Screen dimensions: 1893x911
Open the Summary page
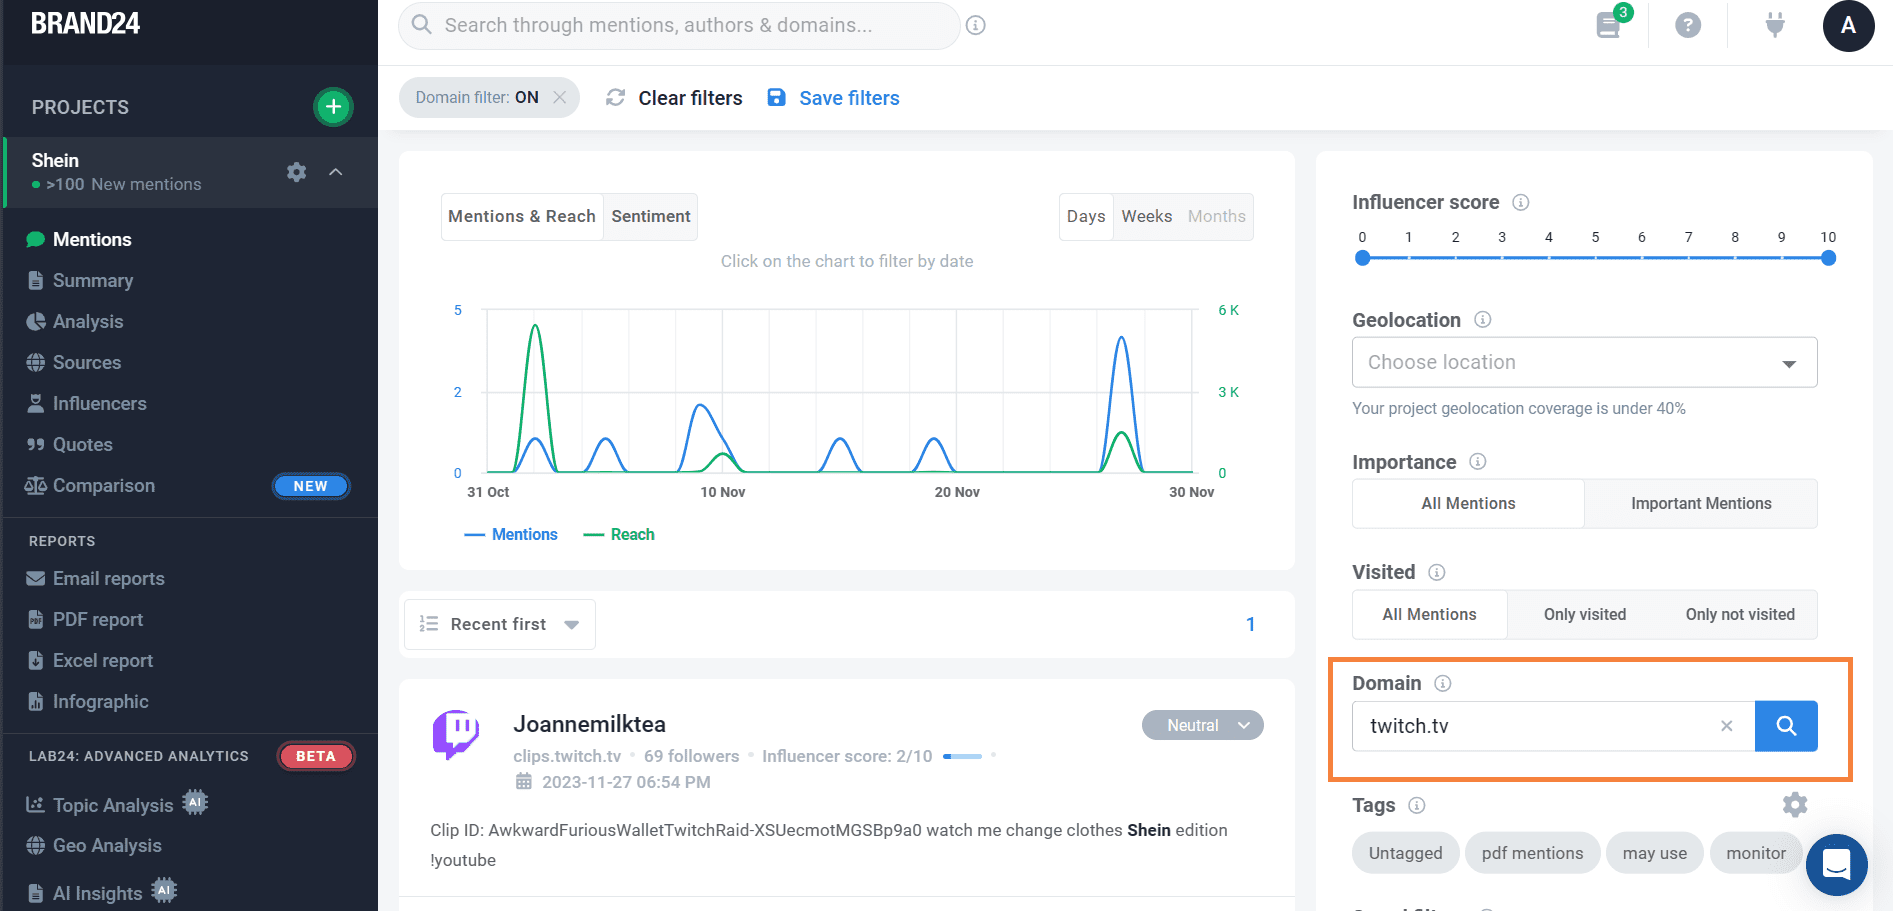92,280
